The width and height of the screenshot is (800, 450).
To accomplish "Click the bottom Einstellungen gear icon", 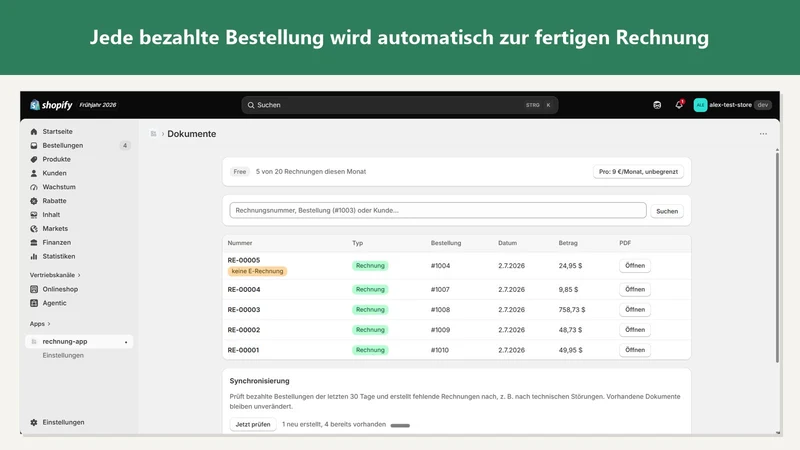I will 34,422.
